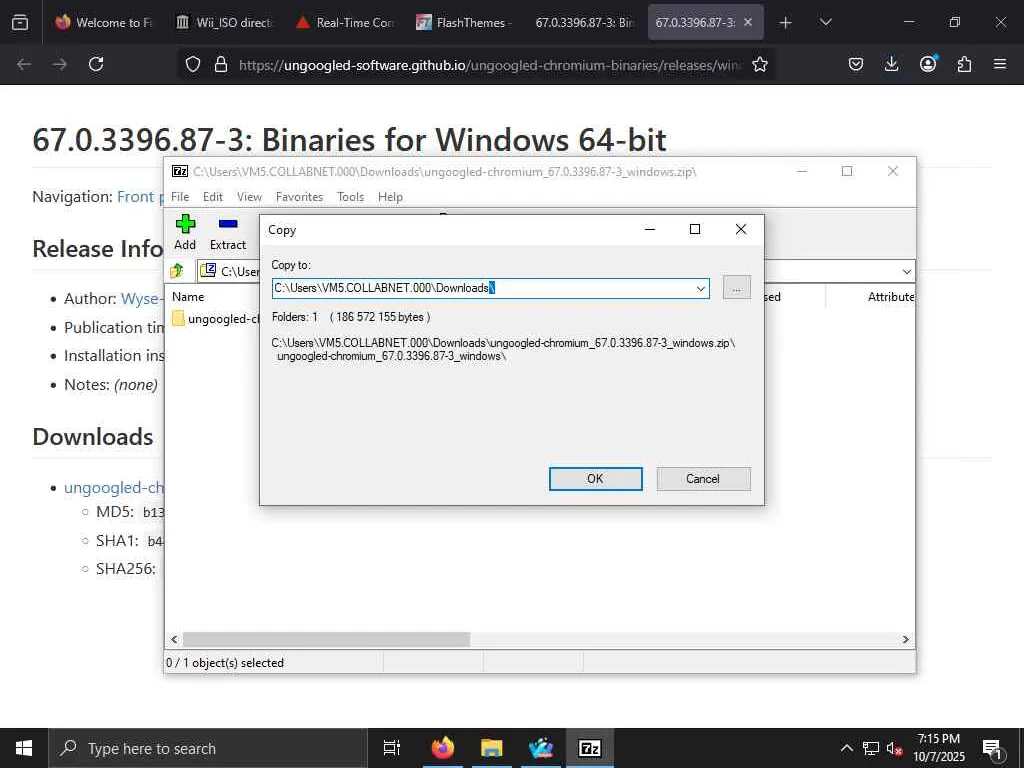Switch to the Real-Time Corruptor tab
The width and height of the screenshot is (1024, 768).
point(344,22)
